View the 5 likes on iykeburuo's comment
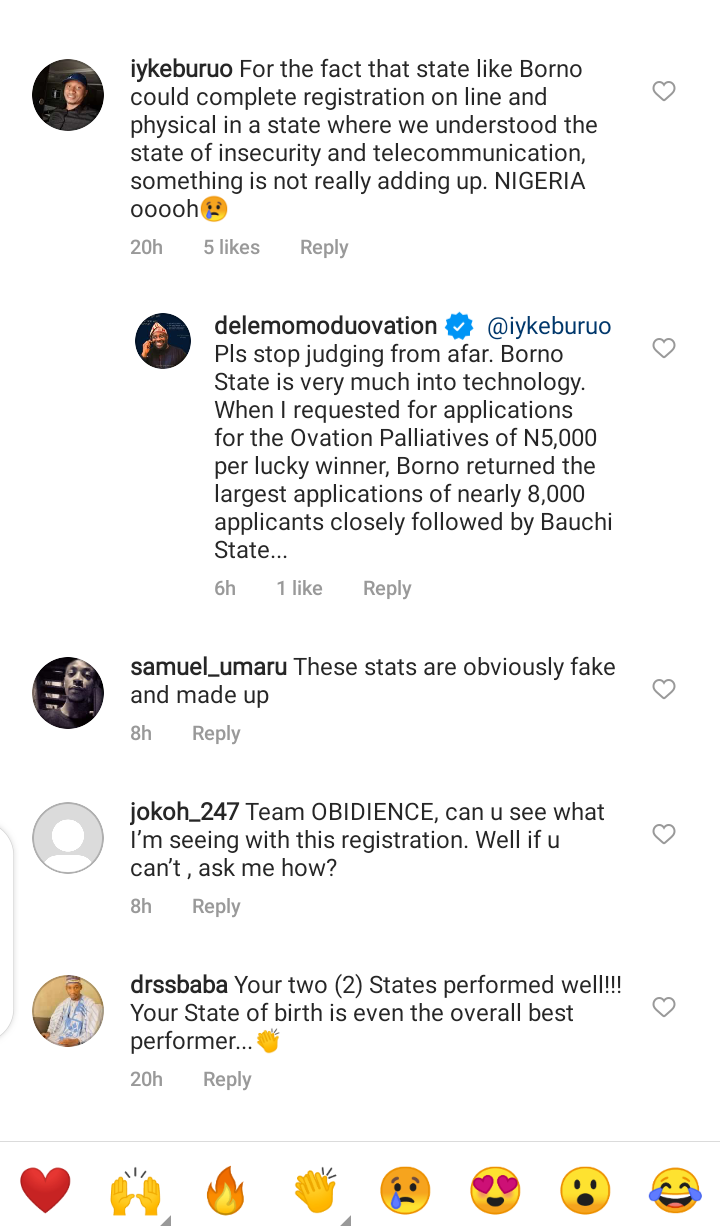This screenshot has width=720, height=1231. click(x=231, y=247)
